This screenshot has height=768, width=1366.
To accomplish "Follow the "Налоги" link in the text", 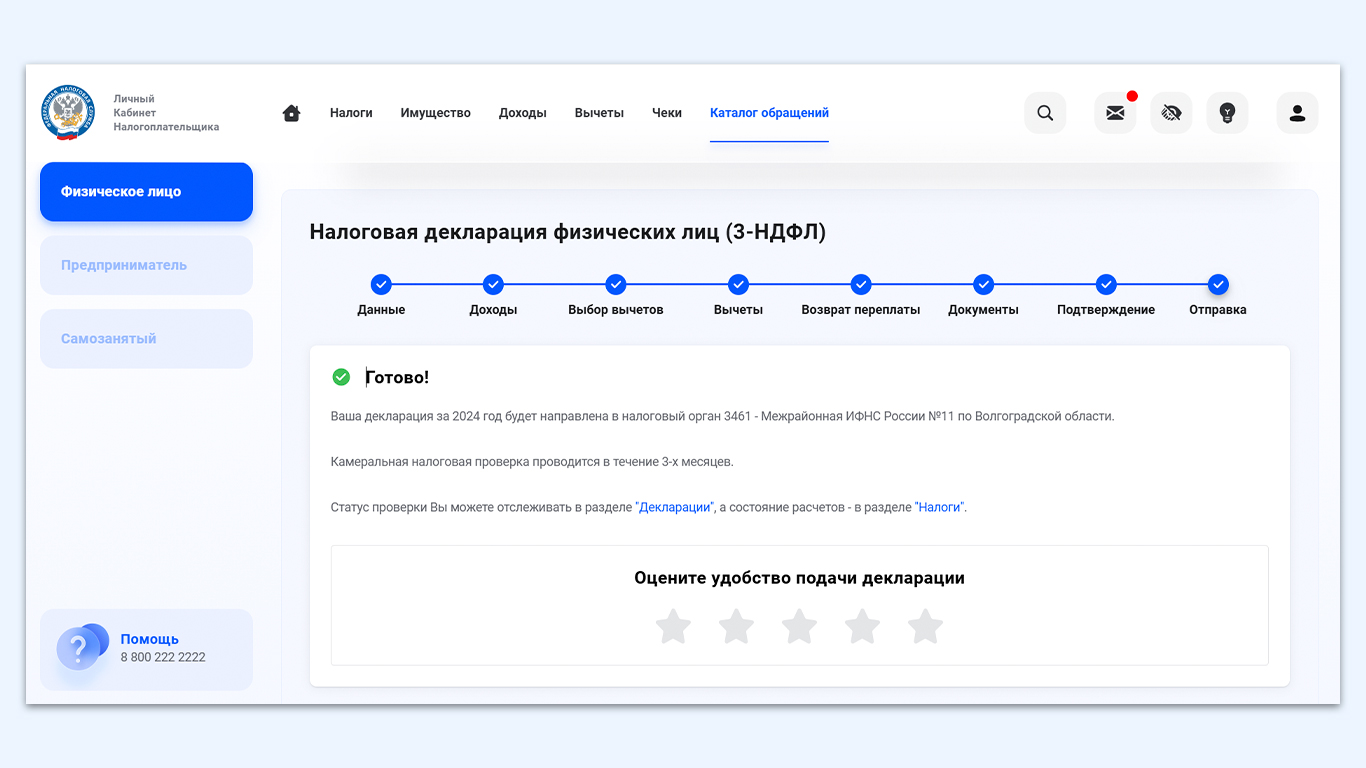I will [x=940, y=507].
